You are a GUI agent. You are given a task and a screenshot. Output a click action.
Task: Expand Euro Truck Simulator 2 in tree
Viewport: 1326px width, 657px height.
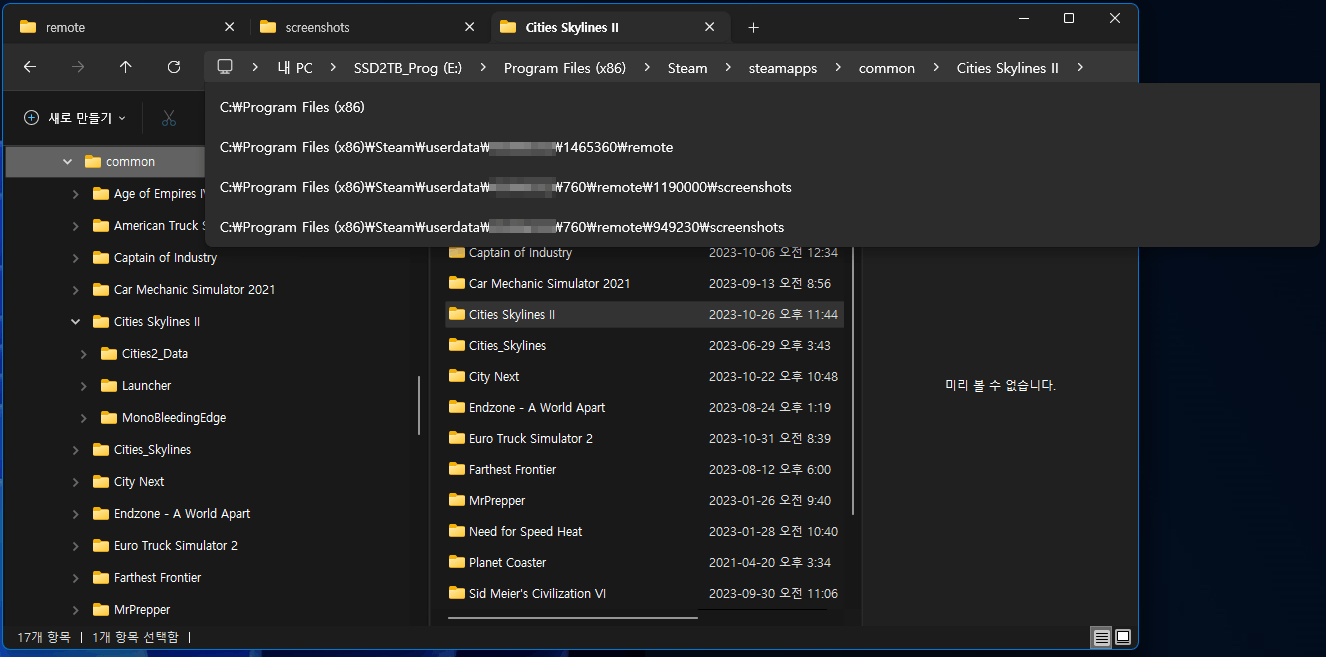pos(76,545)
